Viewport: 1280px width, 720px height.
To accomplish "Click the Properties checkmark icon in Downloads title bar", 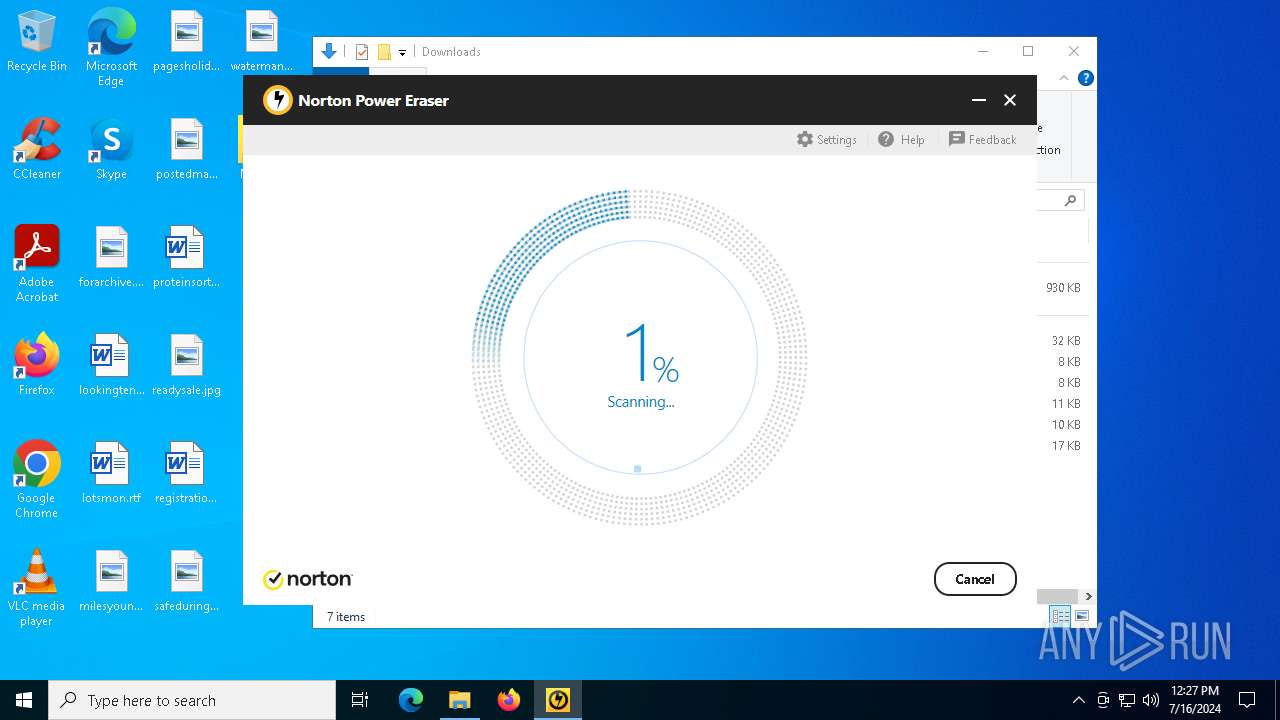I will tap(362, 52).
